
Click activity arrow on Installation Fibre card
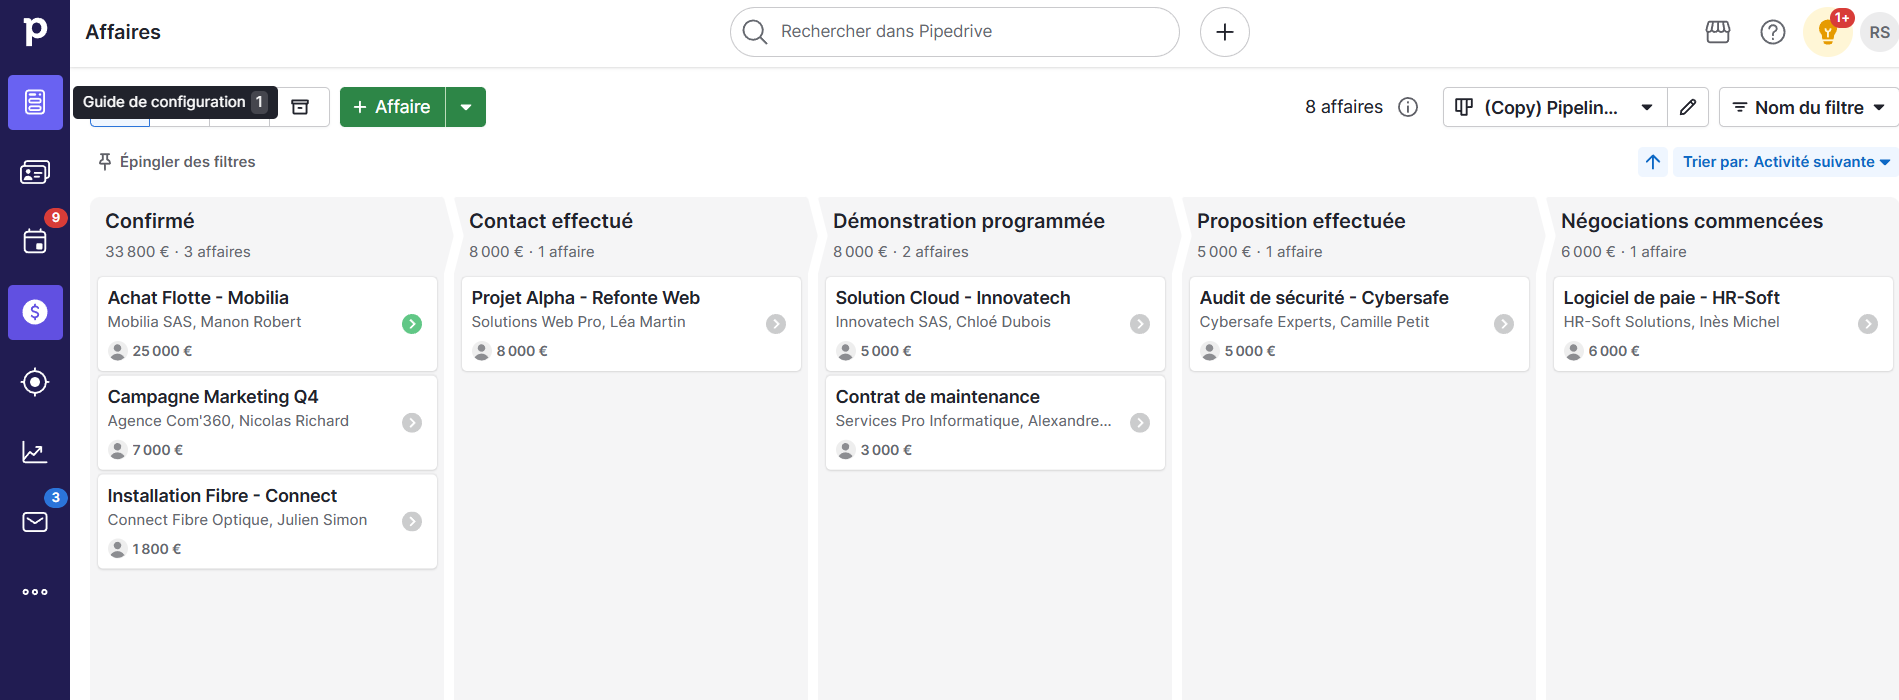click(412, 522)
